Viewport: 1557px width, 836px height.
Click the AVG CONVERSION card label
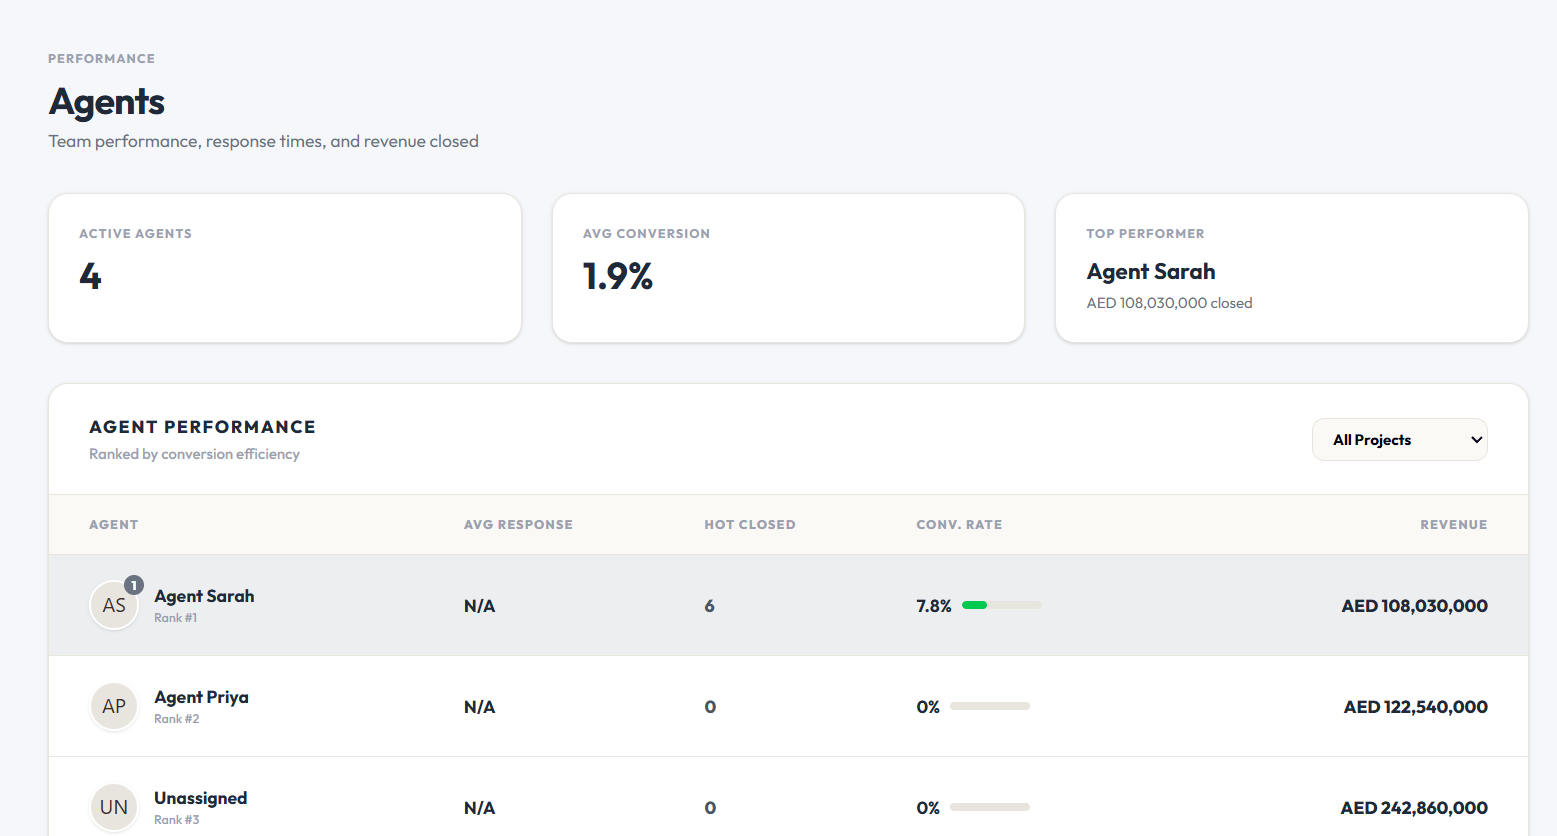click(646, 234)
